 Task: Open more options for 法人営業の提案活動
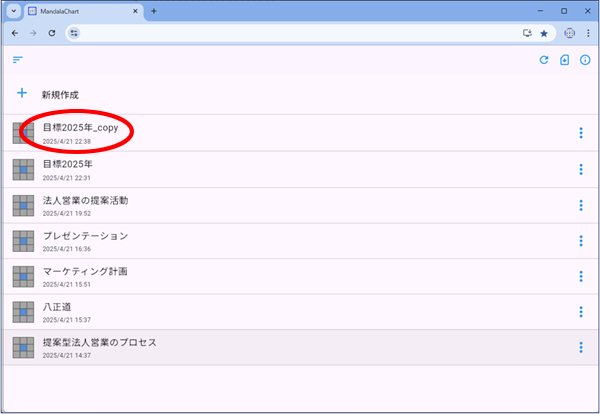(581, 205)
